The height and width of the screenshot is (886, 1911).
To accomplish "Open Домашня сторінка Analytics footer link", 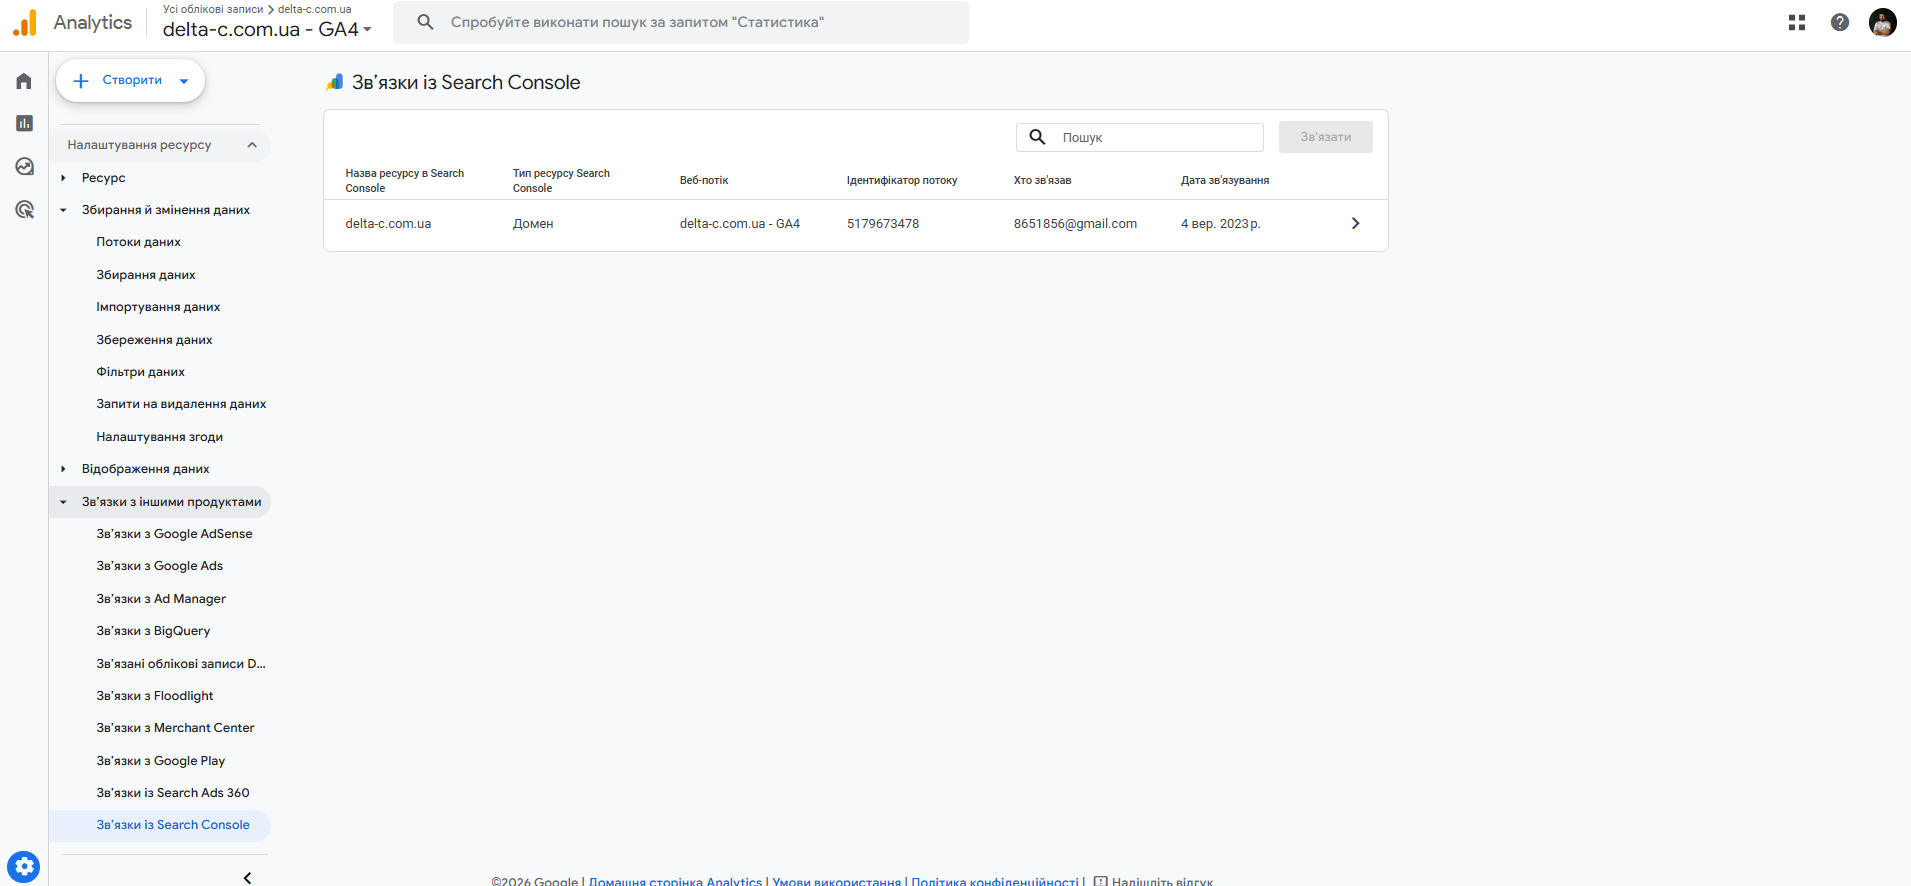I will 676,882.
